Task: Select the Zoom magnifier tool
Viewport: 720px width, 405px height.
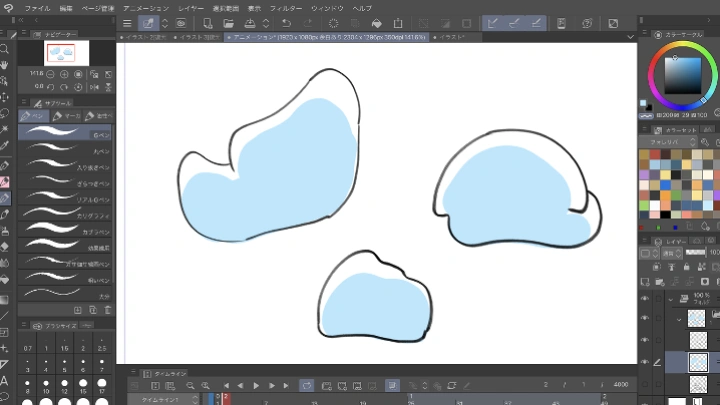Action: [4, 49]
